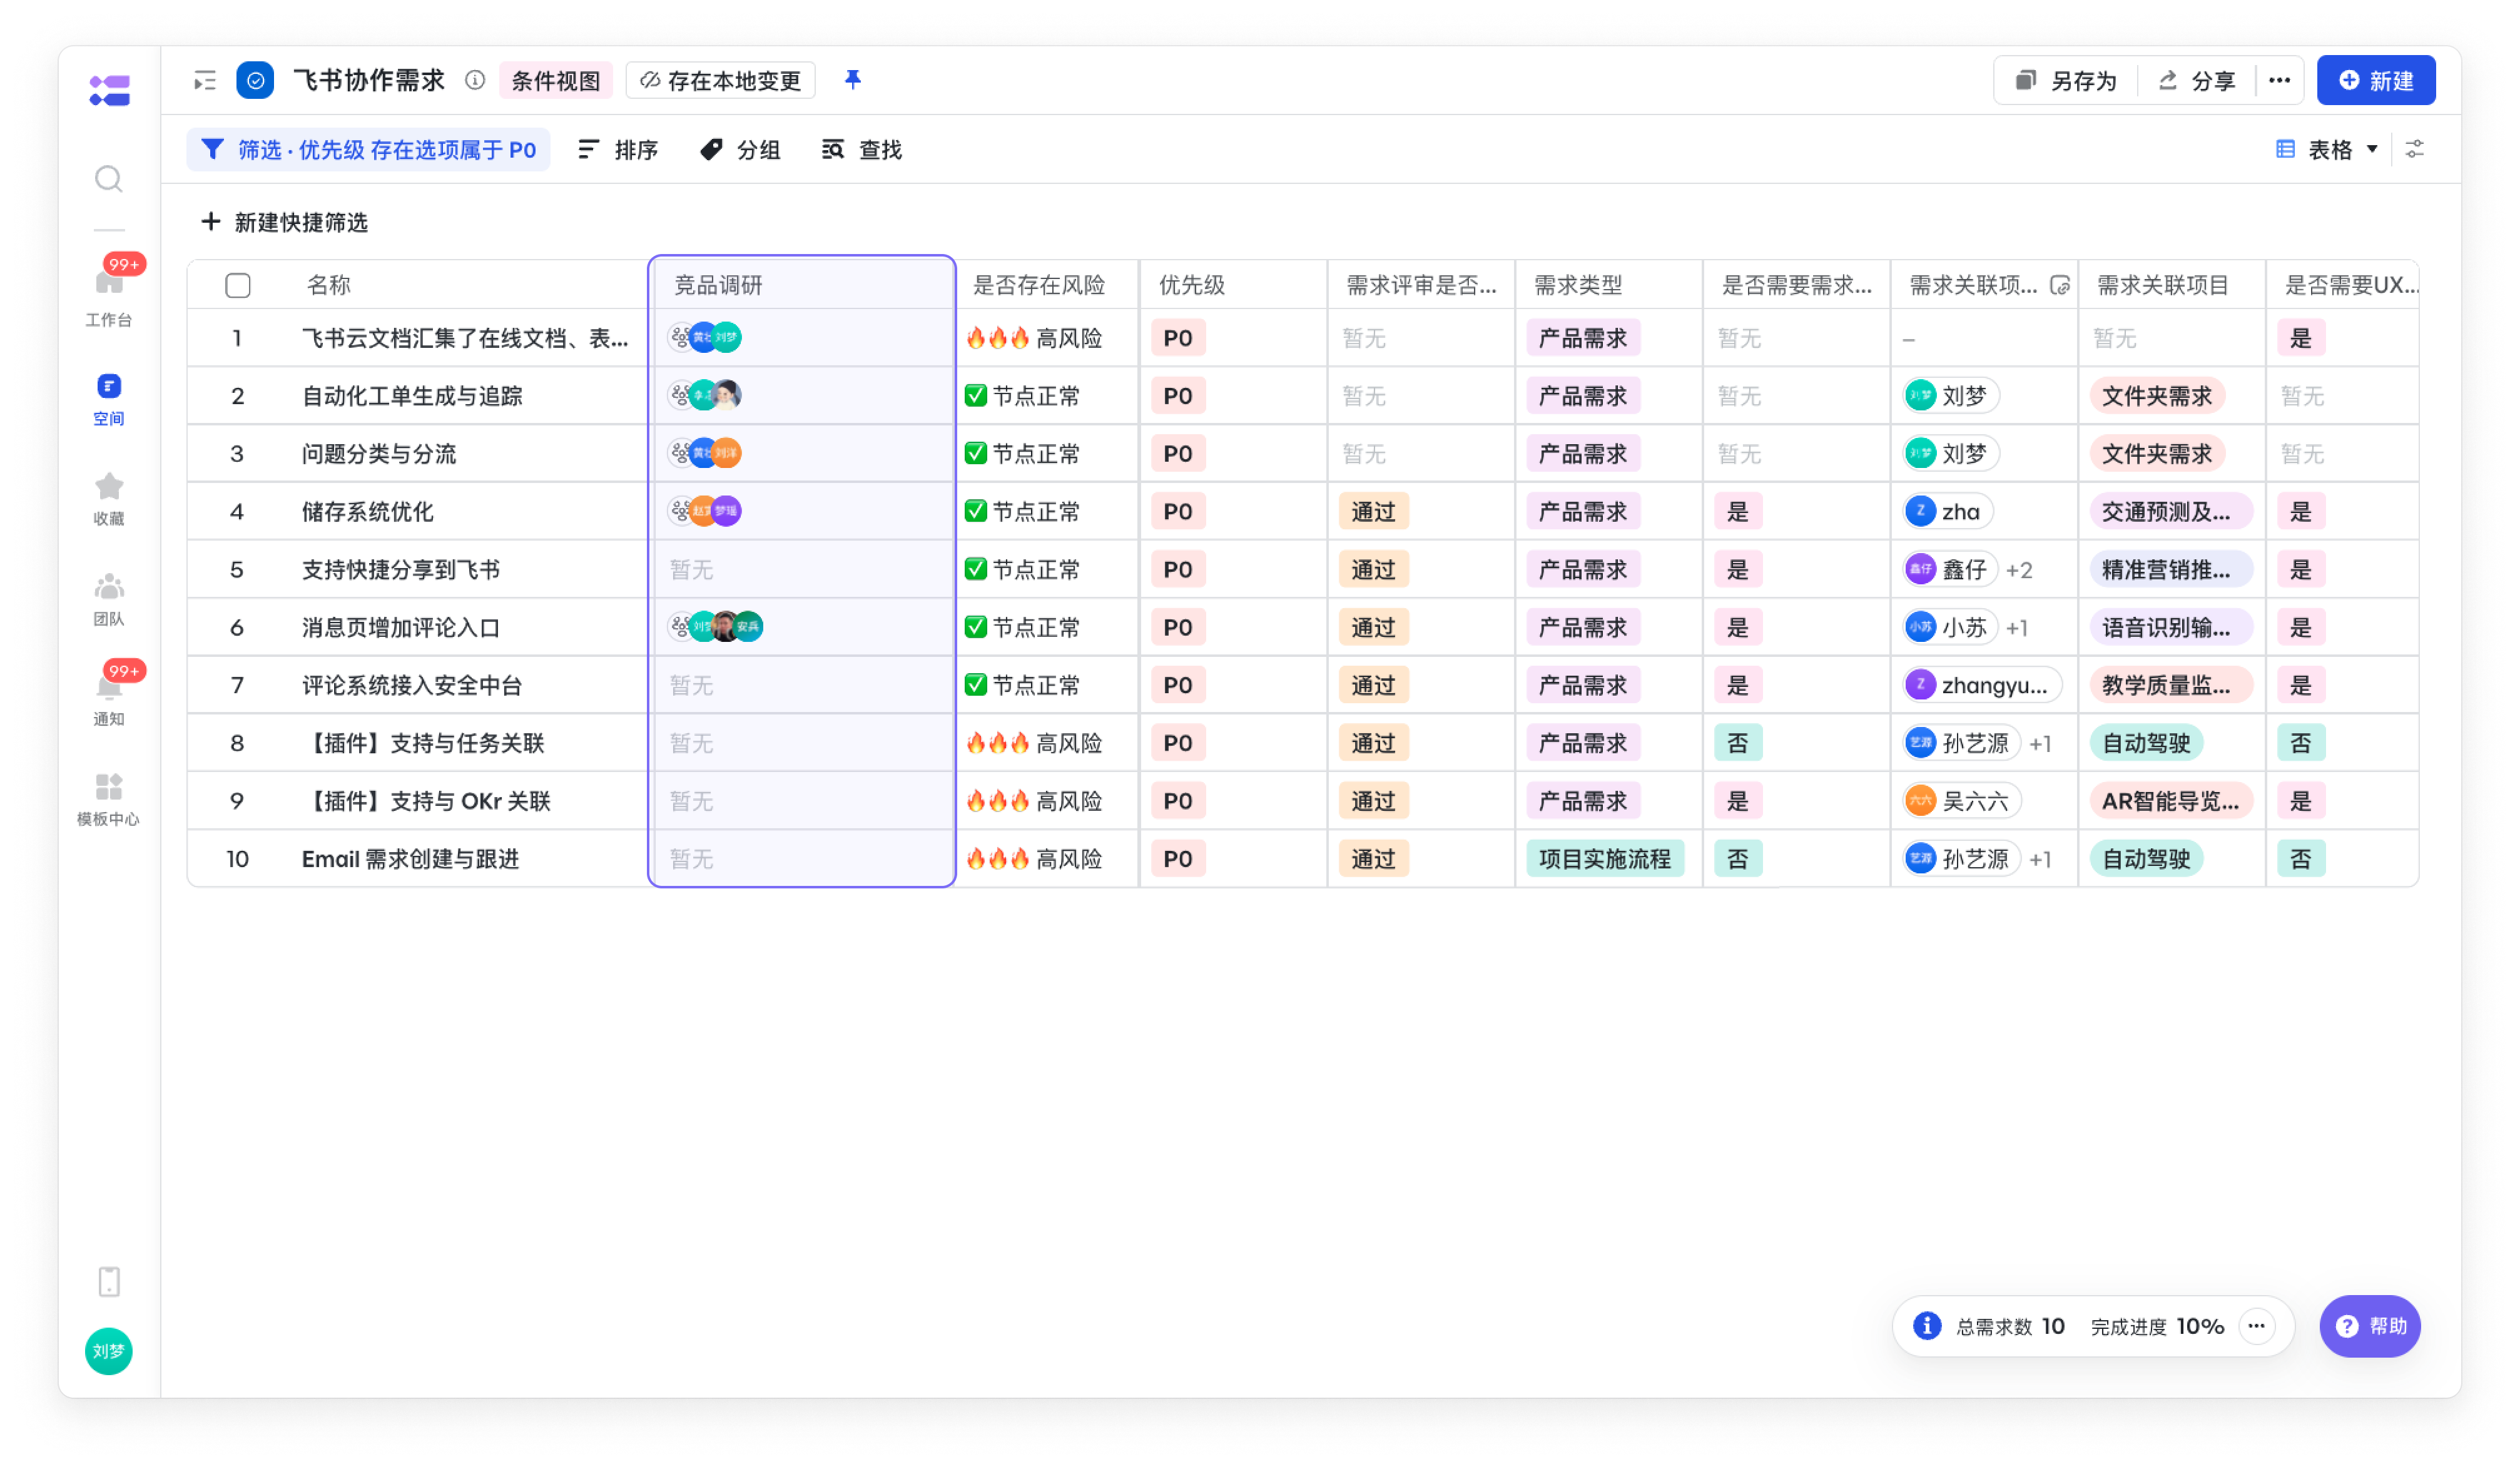Open the 表格 view type dropdown

2327,149
